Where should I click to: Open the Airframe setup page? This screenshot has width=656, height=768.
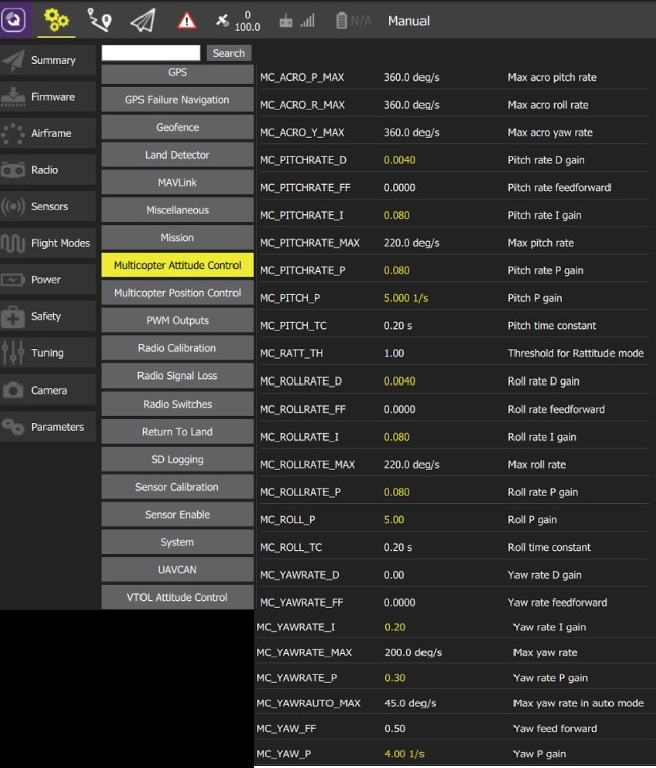point(49,133)
